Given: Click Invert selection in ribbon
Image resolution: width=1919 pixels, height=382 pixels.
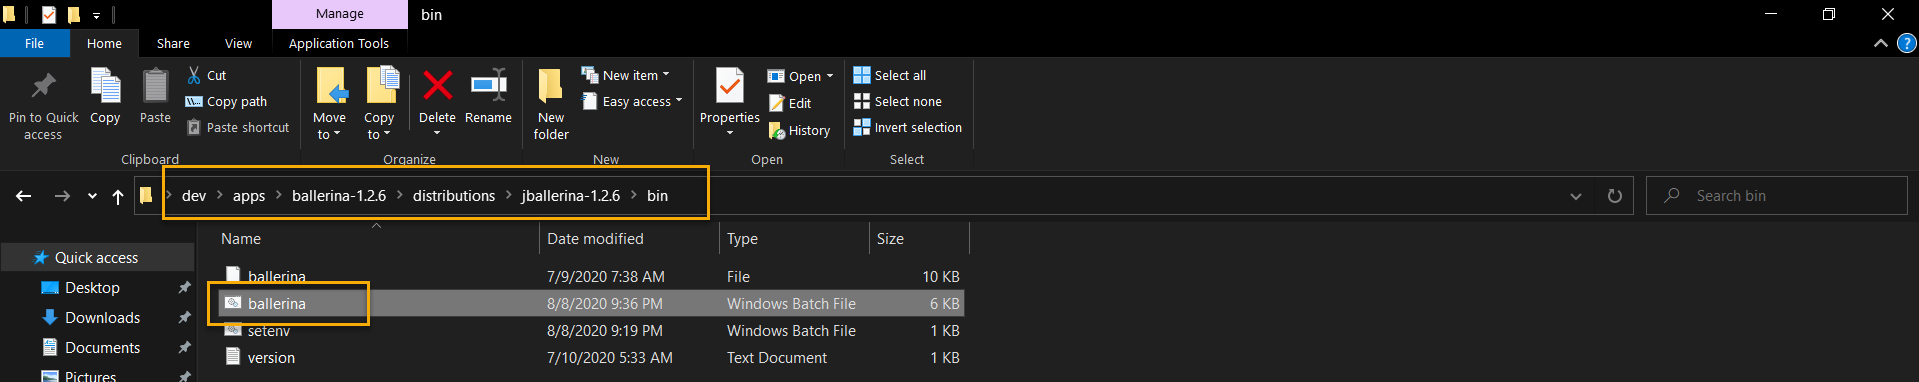Looking at the screenshot, I should (908, 127).
